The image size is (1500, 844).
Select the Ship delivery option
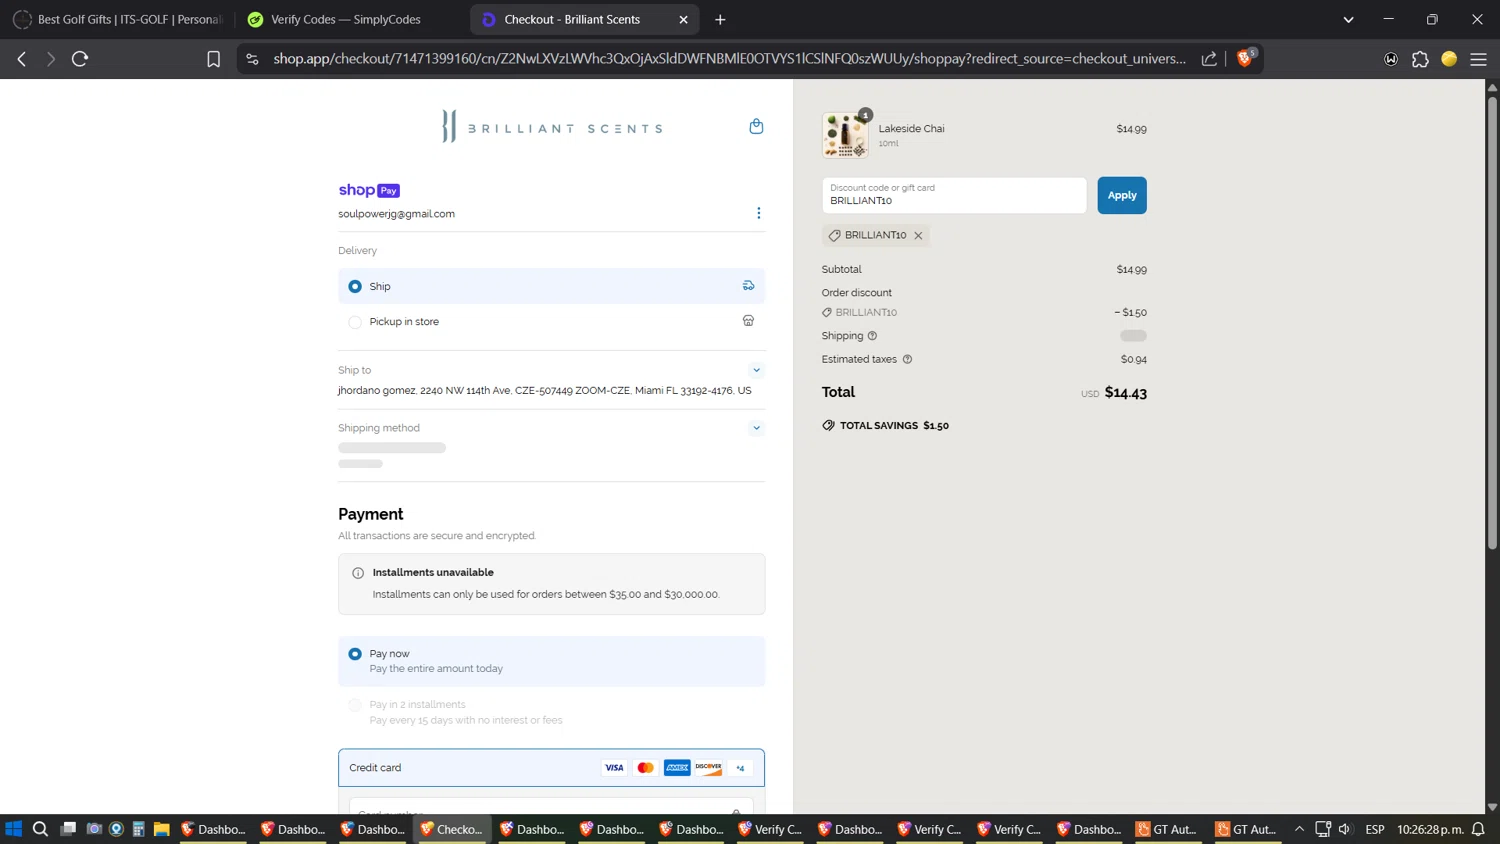pos(551,286)
